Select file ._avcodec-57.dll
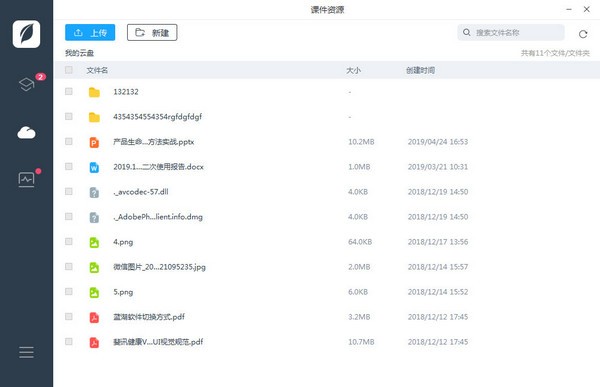Screen dimensions: 600x387 tap(140, 192)
